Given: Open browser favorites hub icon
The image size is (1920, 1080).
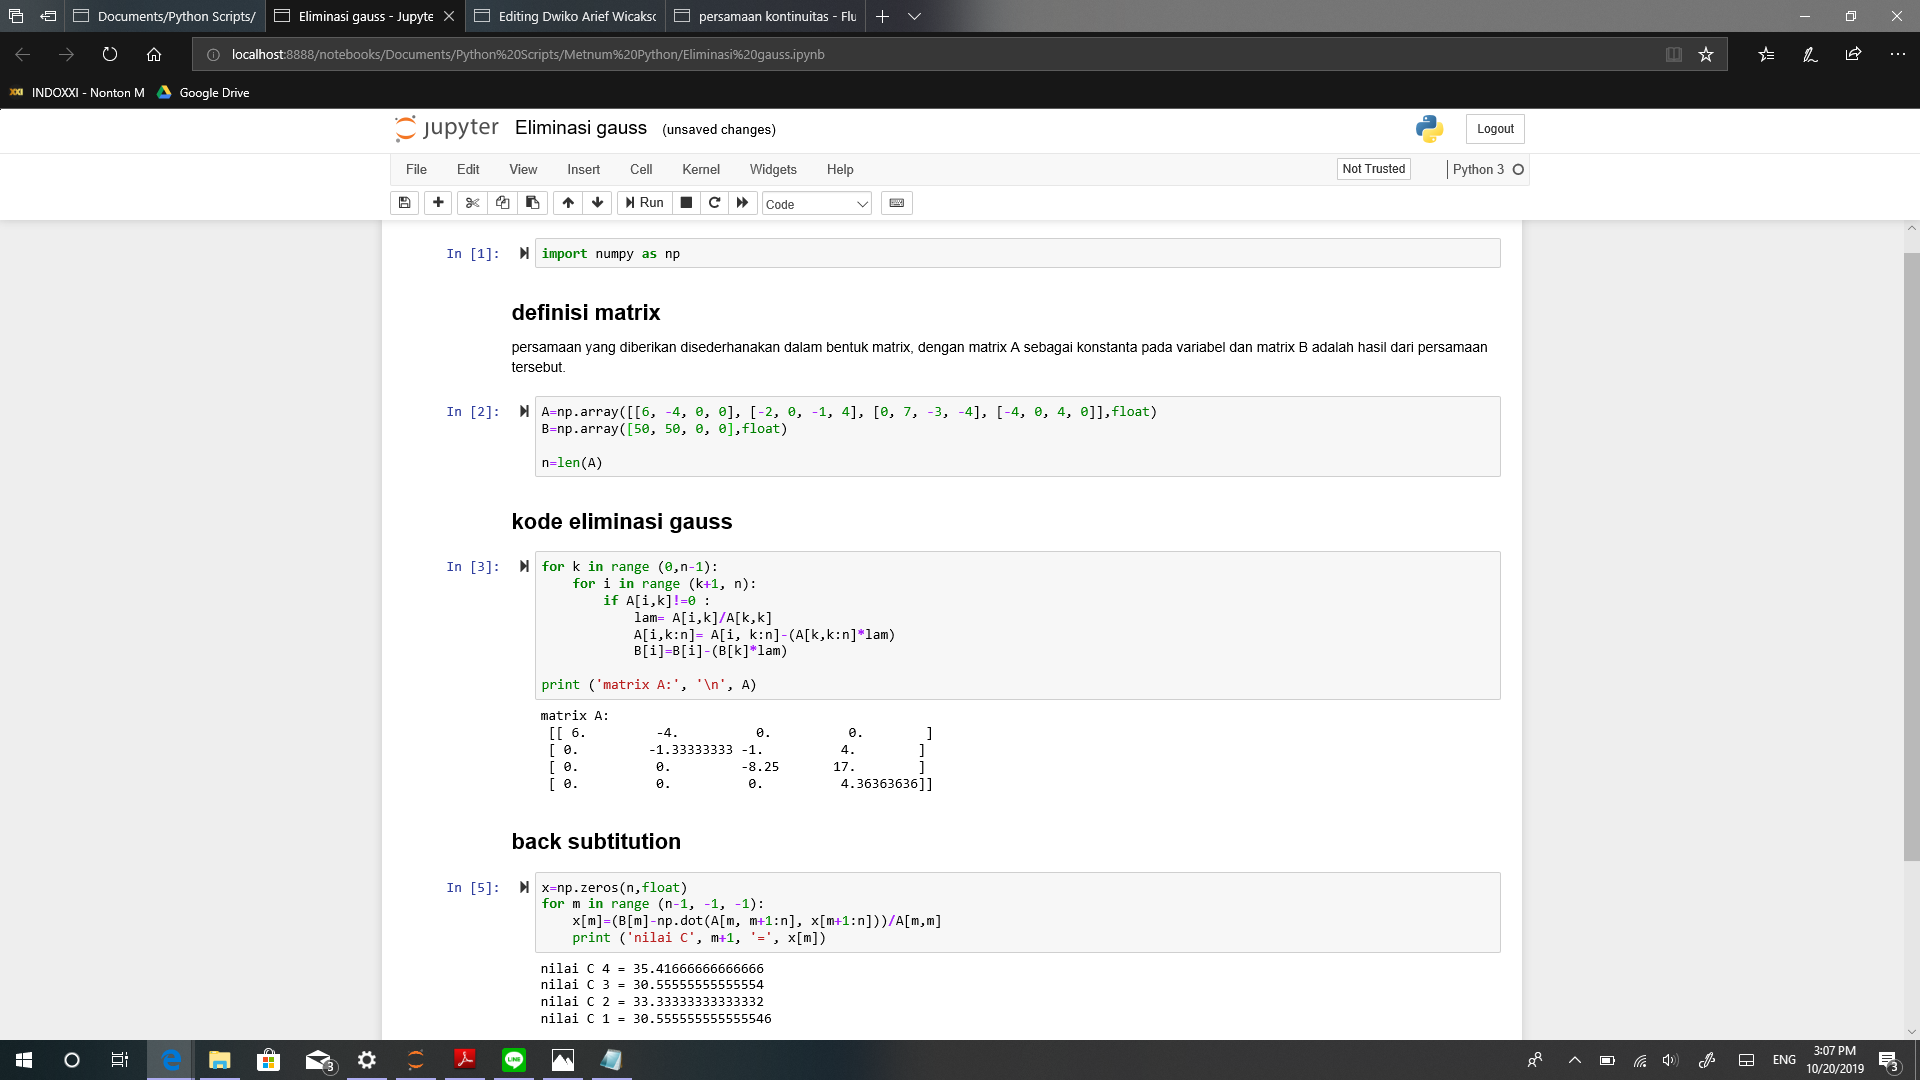Looking at the screenshot, I should [1766, 54].
